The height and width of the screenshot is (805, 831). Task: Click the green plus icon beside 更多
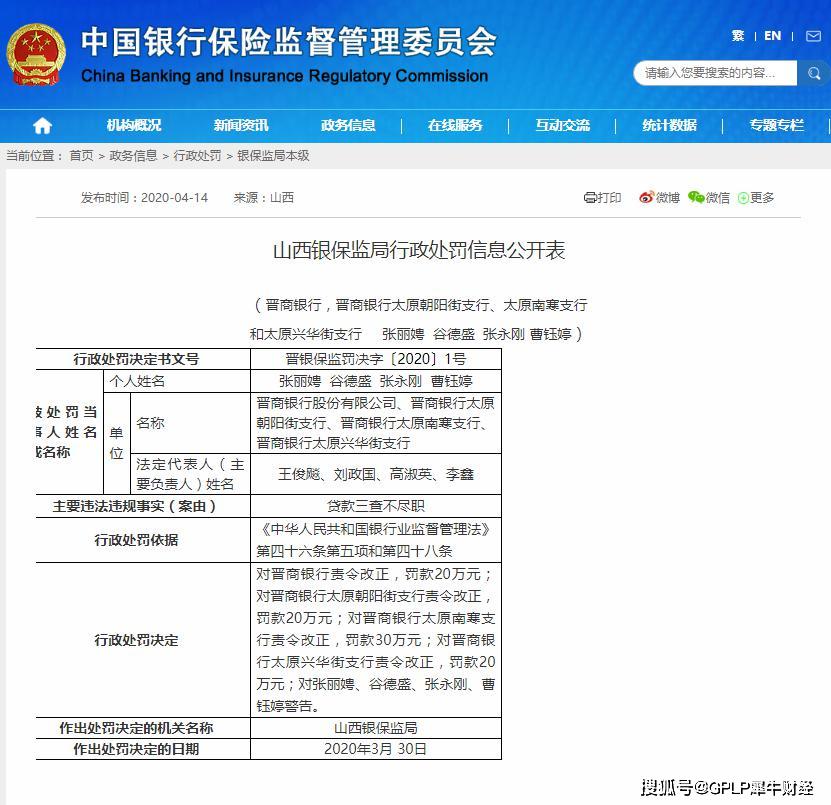(743, 198)
